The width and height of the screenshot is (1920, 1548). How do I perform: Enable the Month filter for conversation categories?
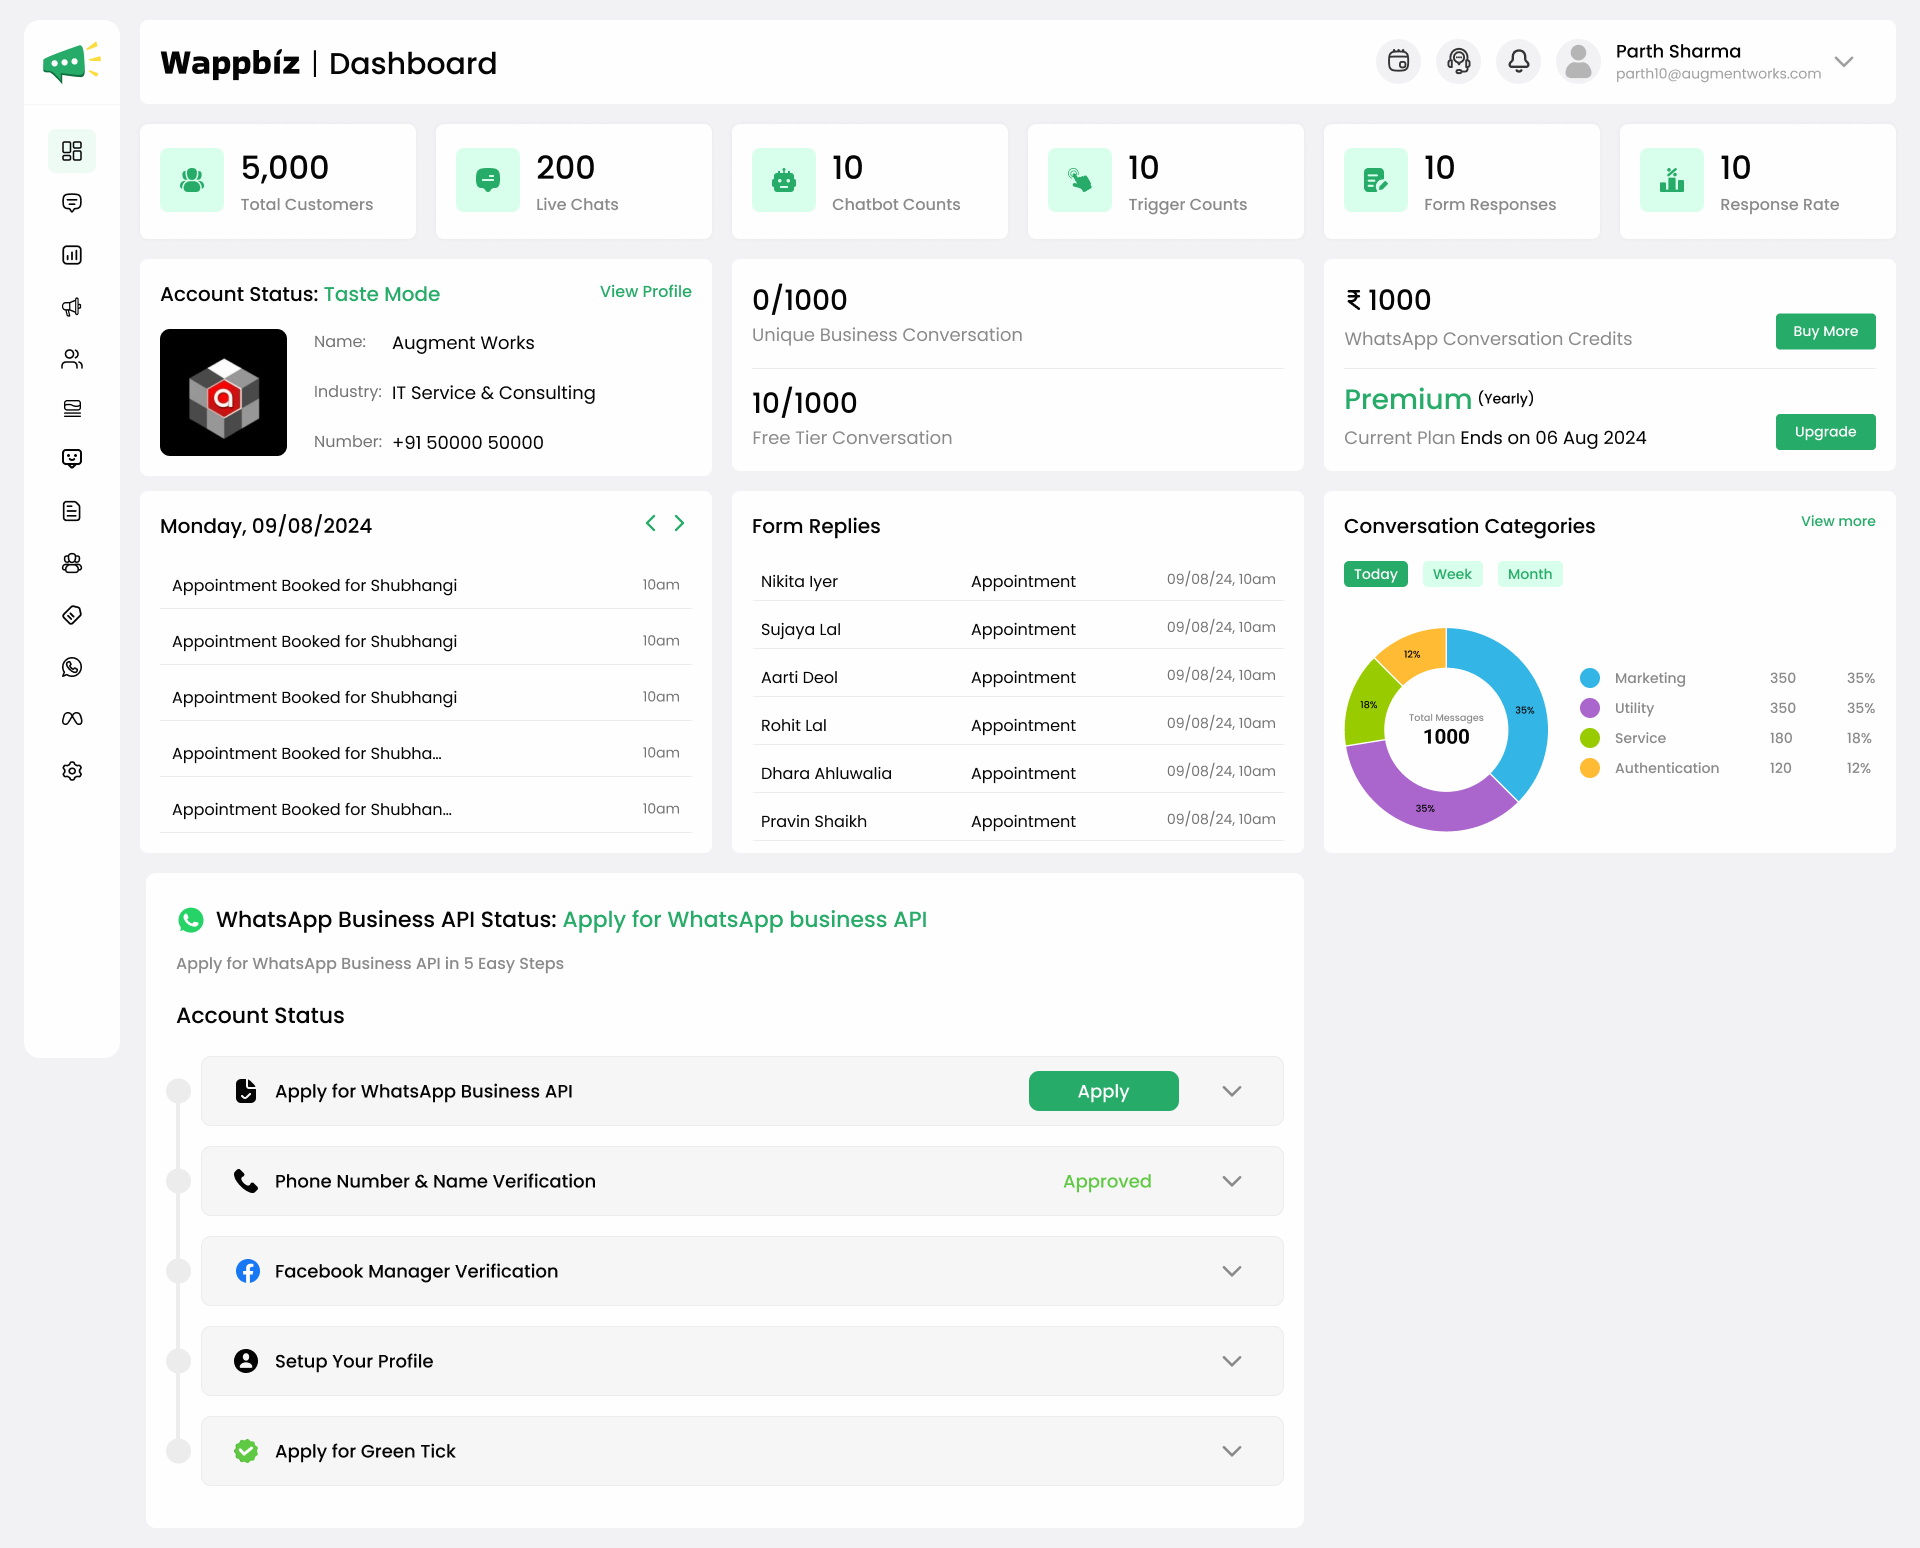pyautogui.click(x=1529, y=574)
